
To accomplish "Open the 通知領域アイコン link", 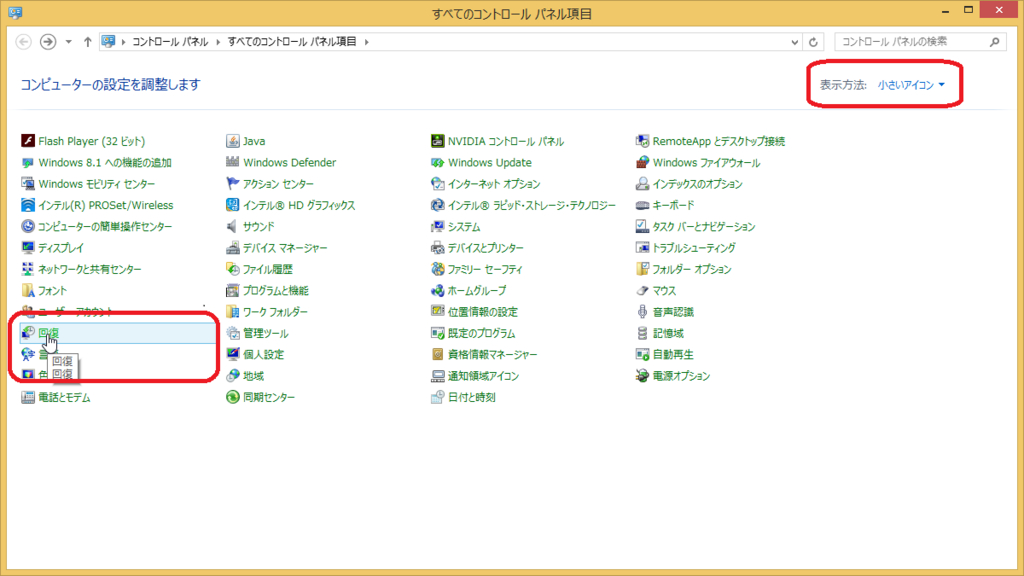I will coord(483,376).
